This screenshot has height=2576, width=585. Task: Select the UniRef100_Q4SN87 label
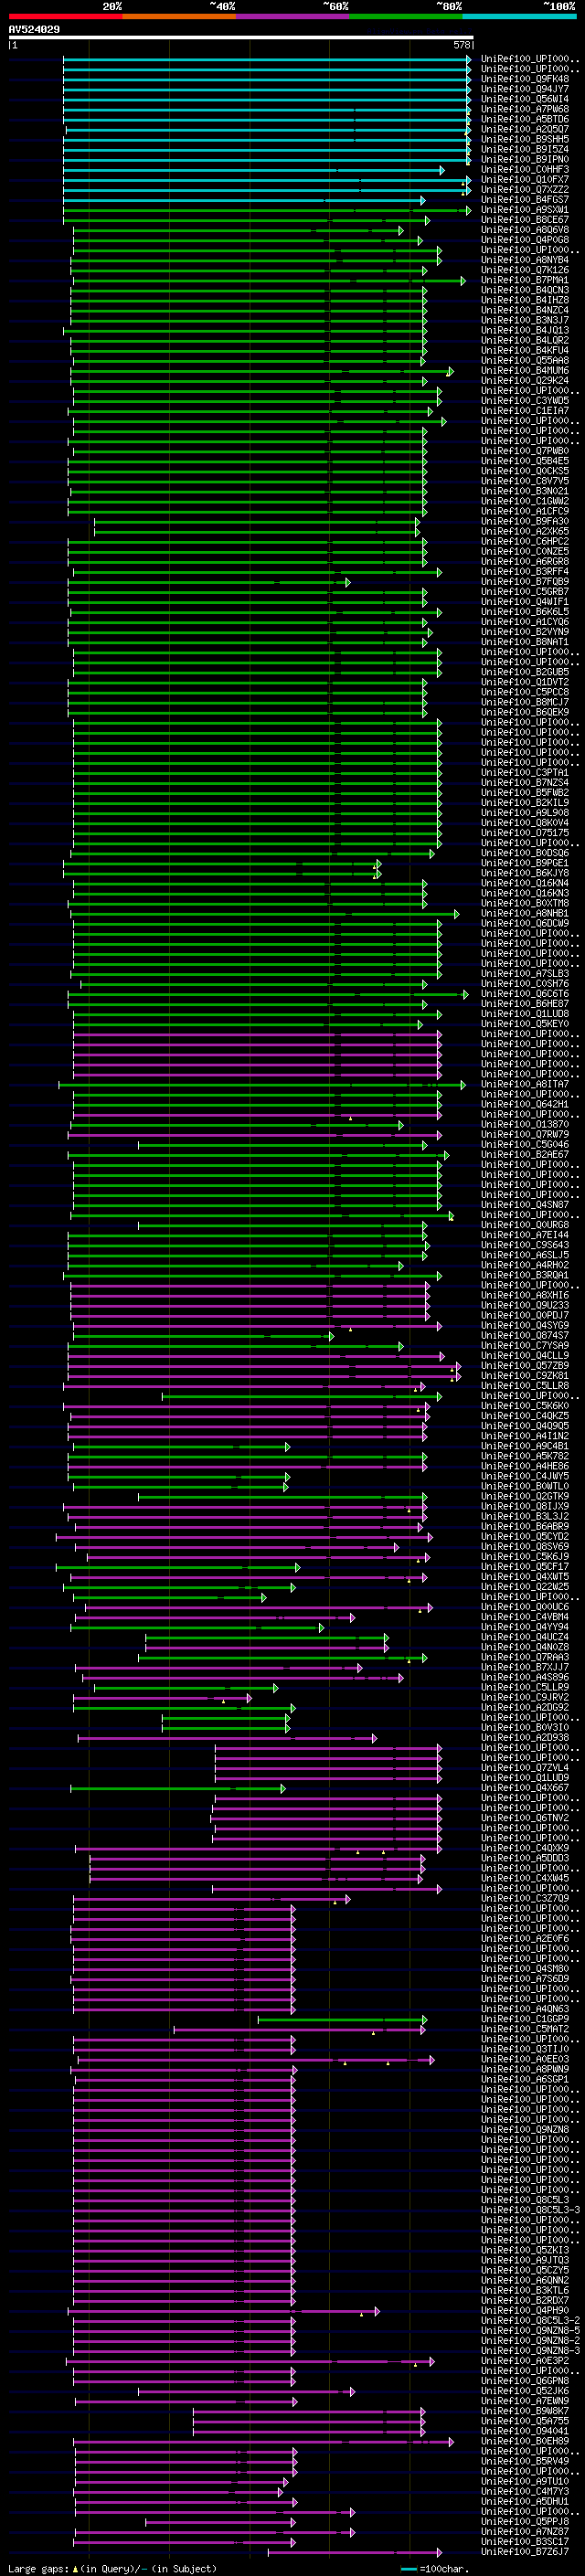[x=525, y=1205]
